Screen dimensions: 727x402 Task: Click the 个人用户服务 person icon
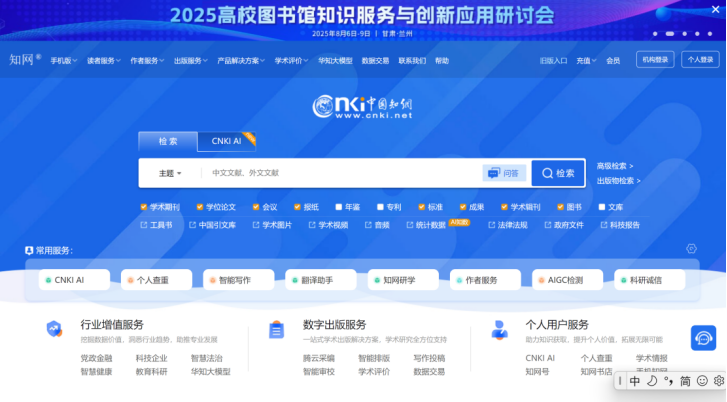[x=499, y=330]
